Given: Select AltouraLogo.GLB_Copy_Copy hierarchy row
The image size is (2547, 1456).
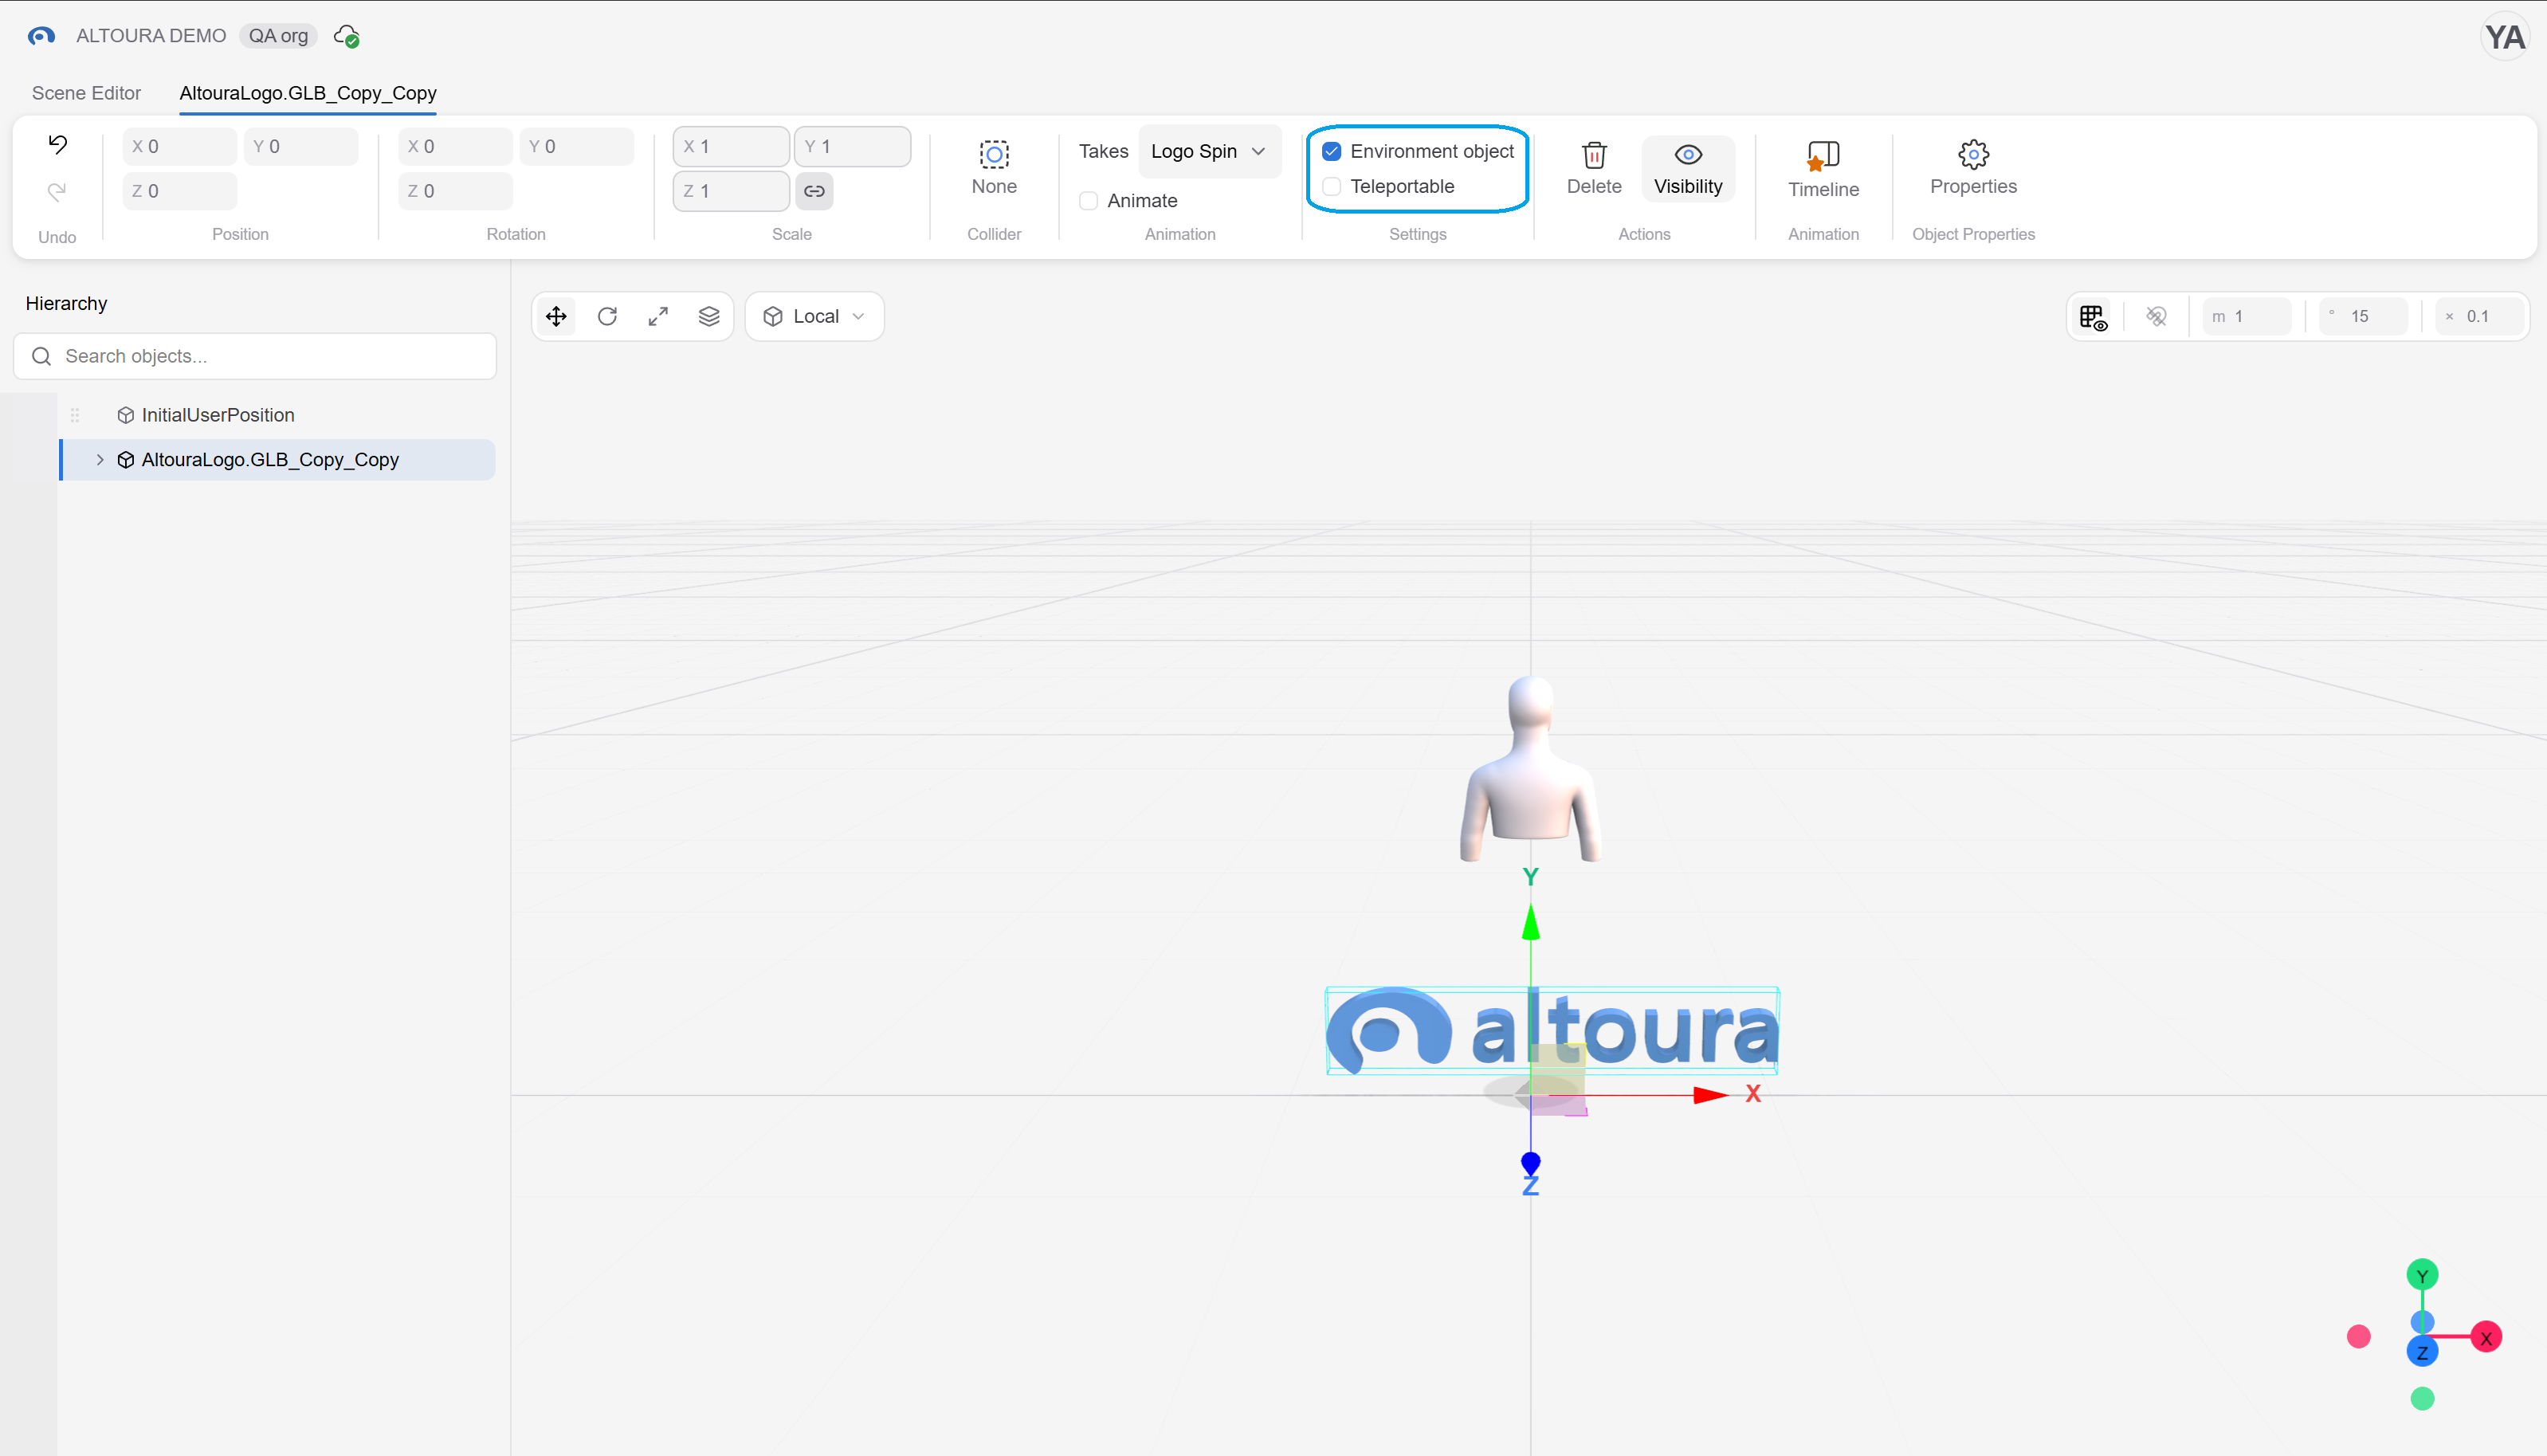Looking at the screenshot, I should (x=277, y=460).
